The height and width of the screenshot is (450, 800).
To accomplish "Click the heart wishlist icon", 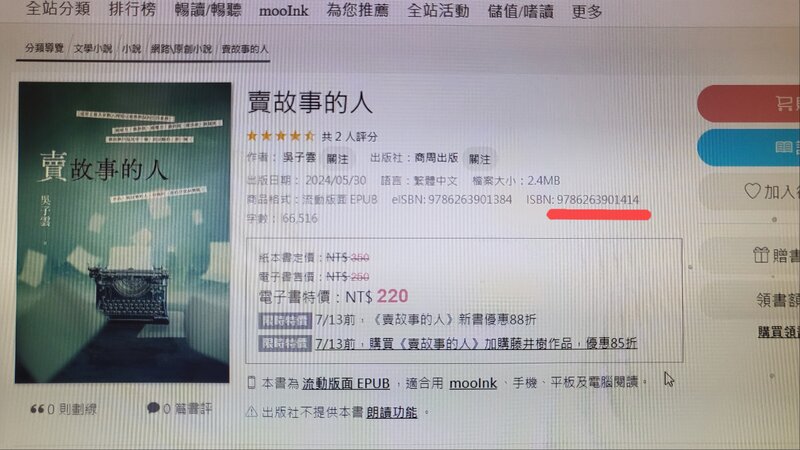I will click(752, 191).
